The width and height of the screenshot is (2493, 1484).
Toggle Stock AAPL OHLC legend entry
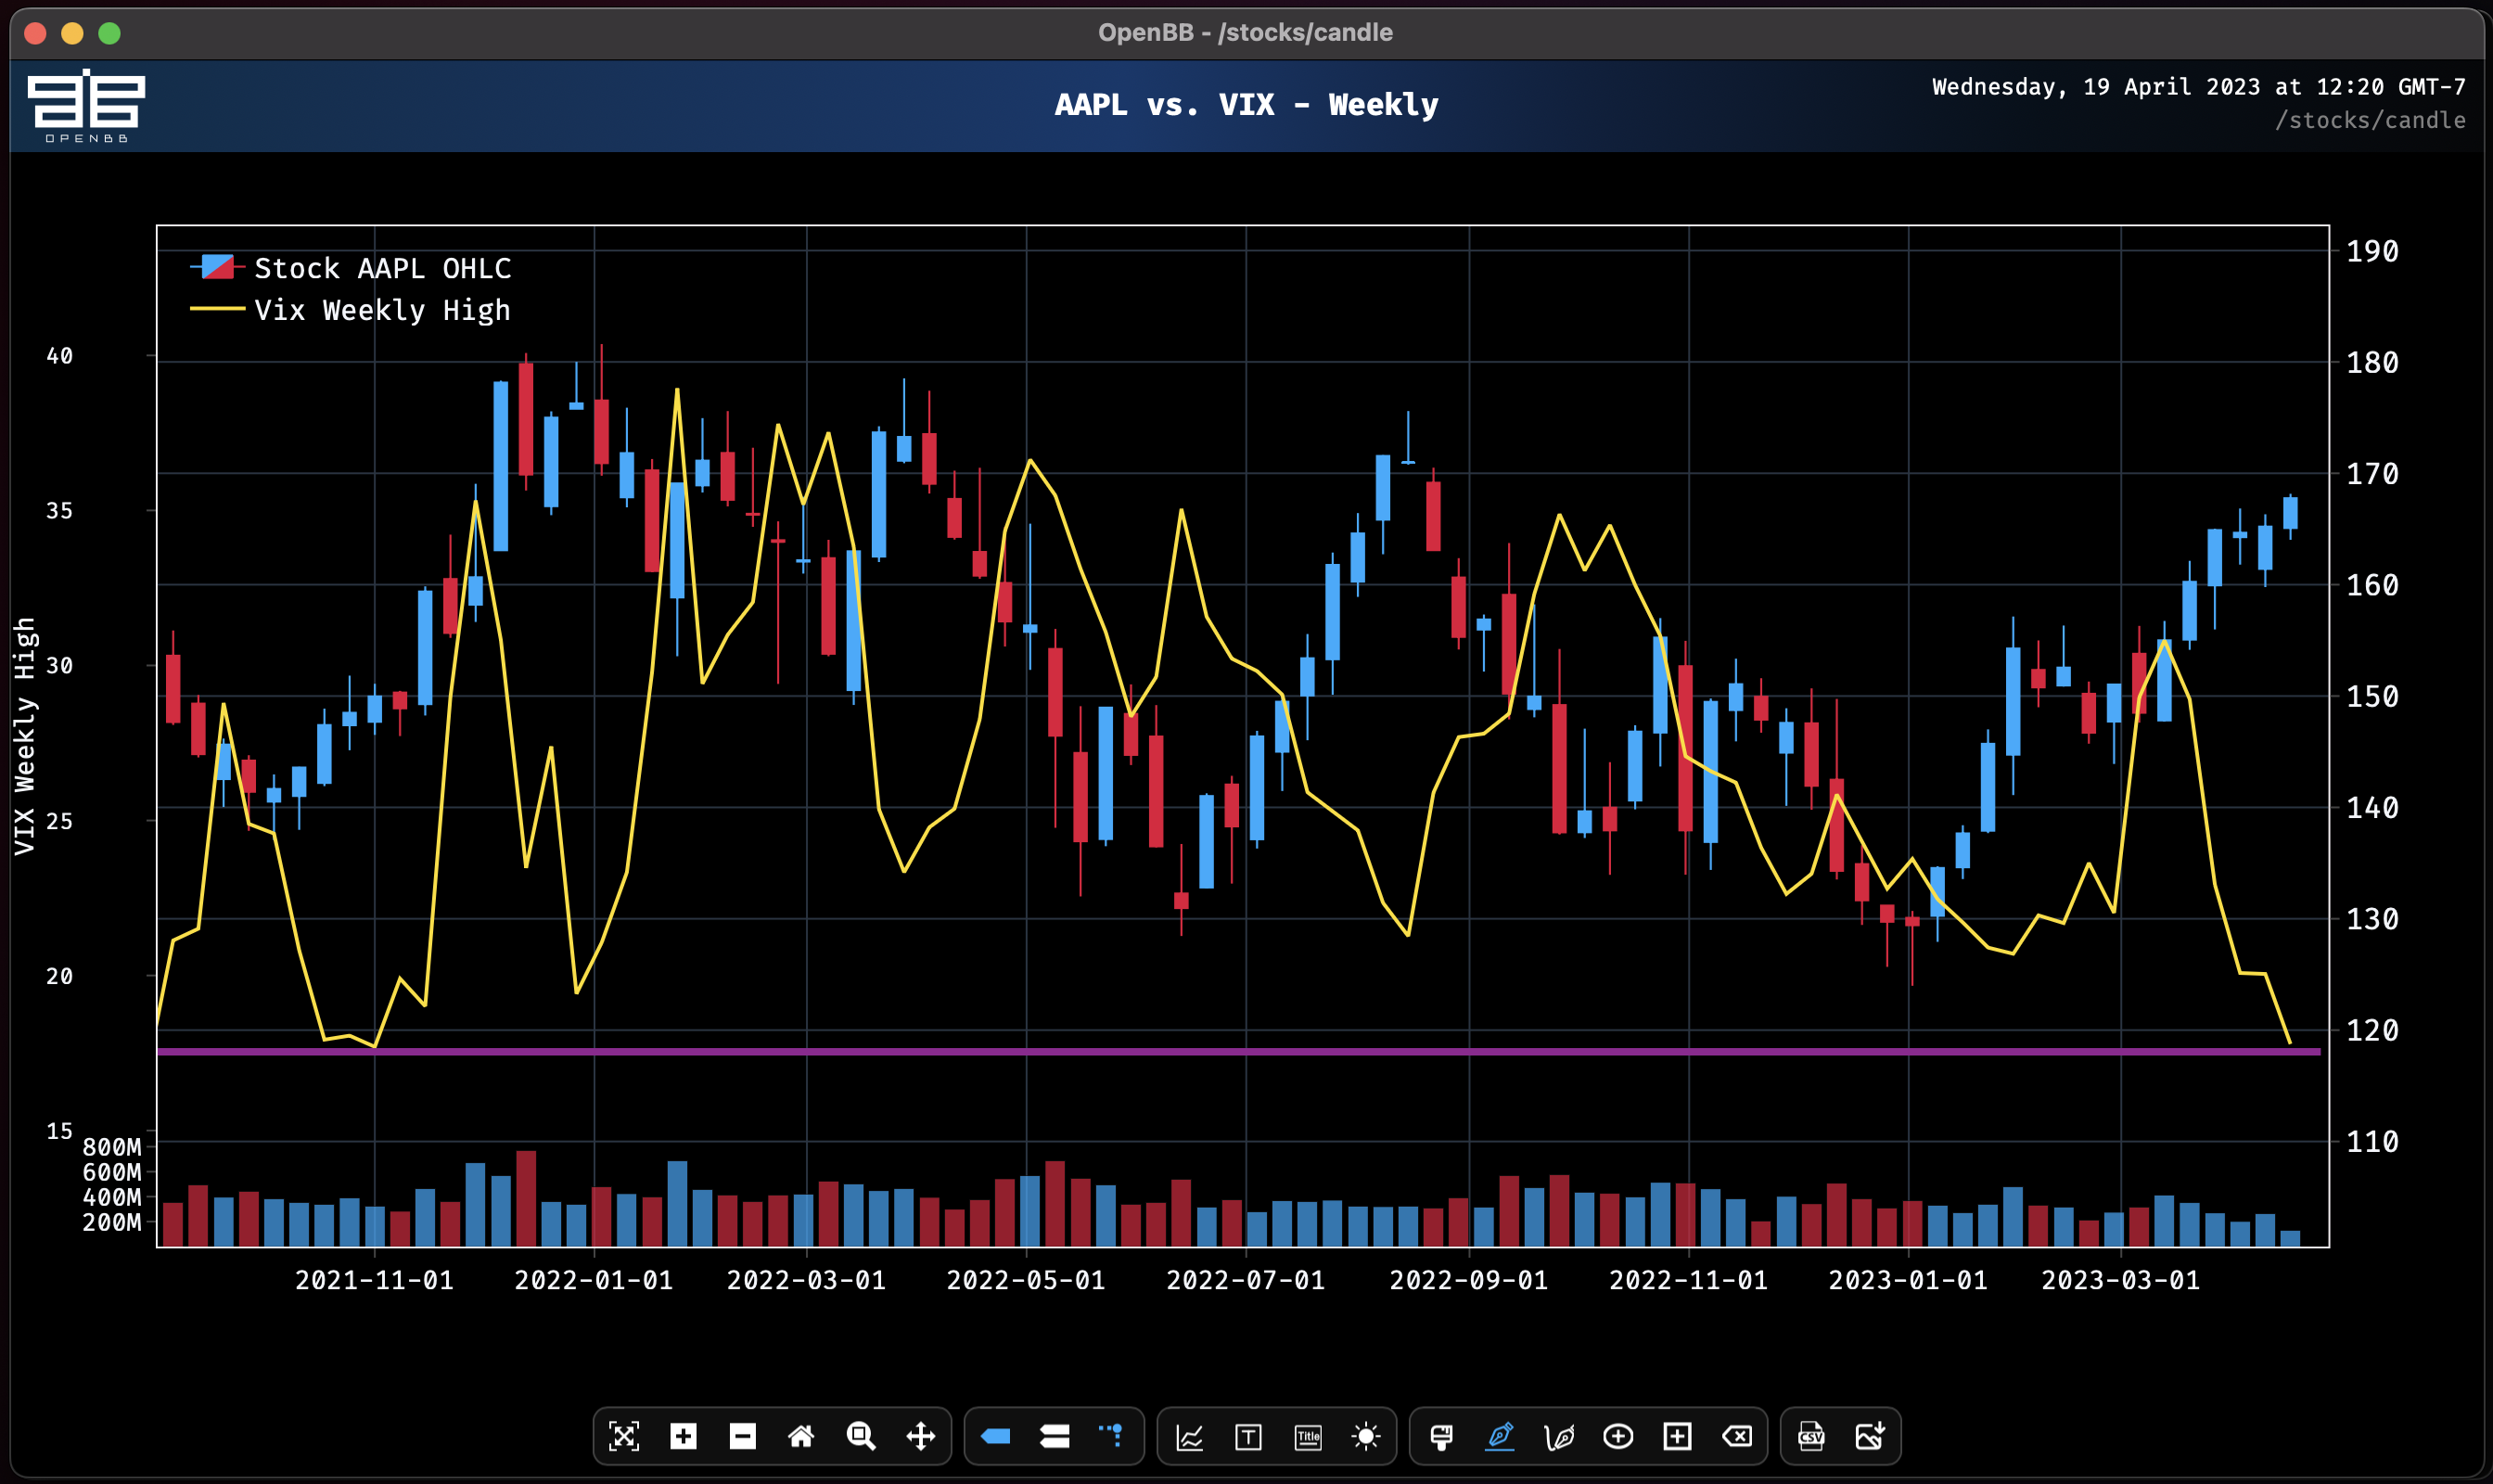350,268
